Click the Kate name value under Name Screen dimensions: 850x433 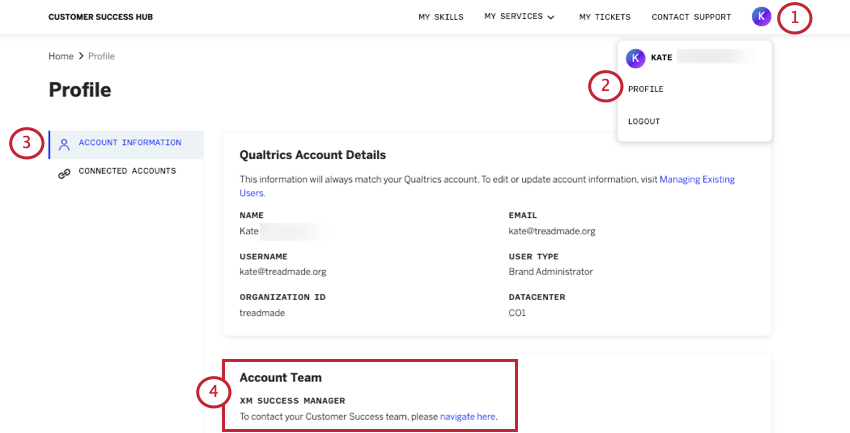coord(249,231)
